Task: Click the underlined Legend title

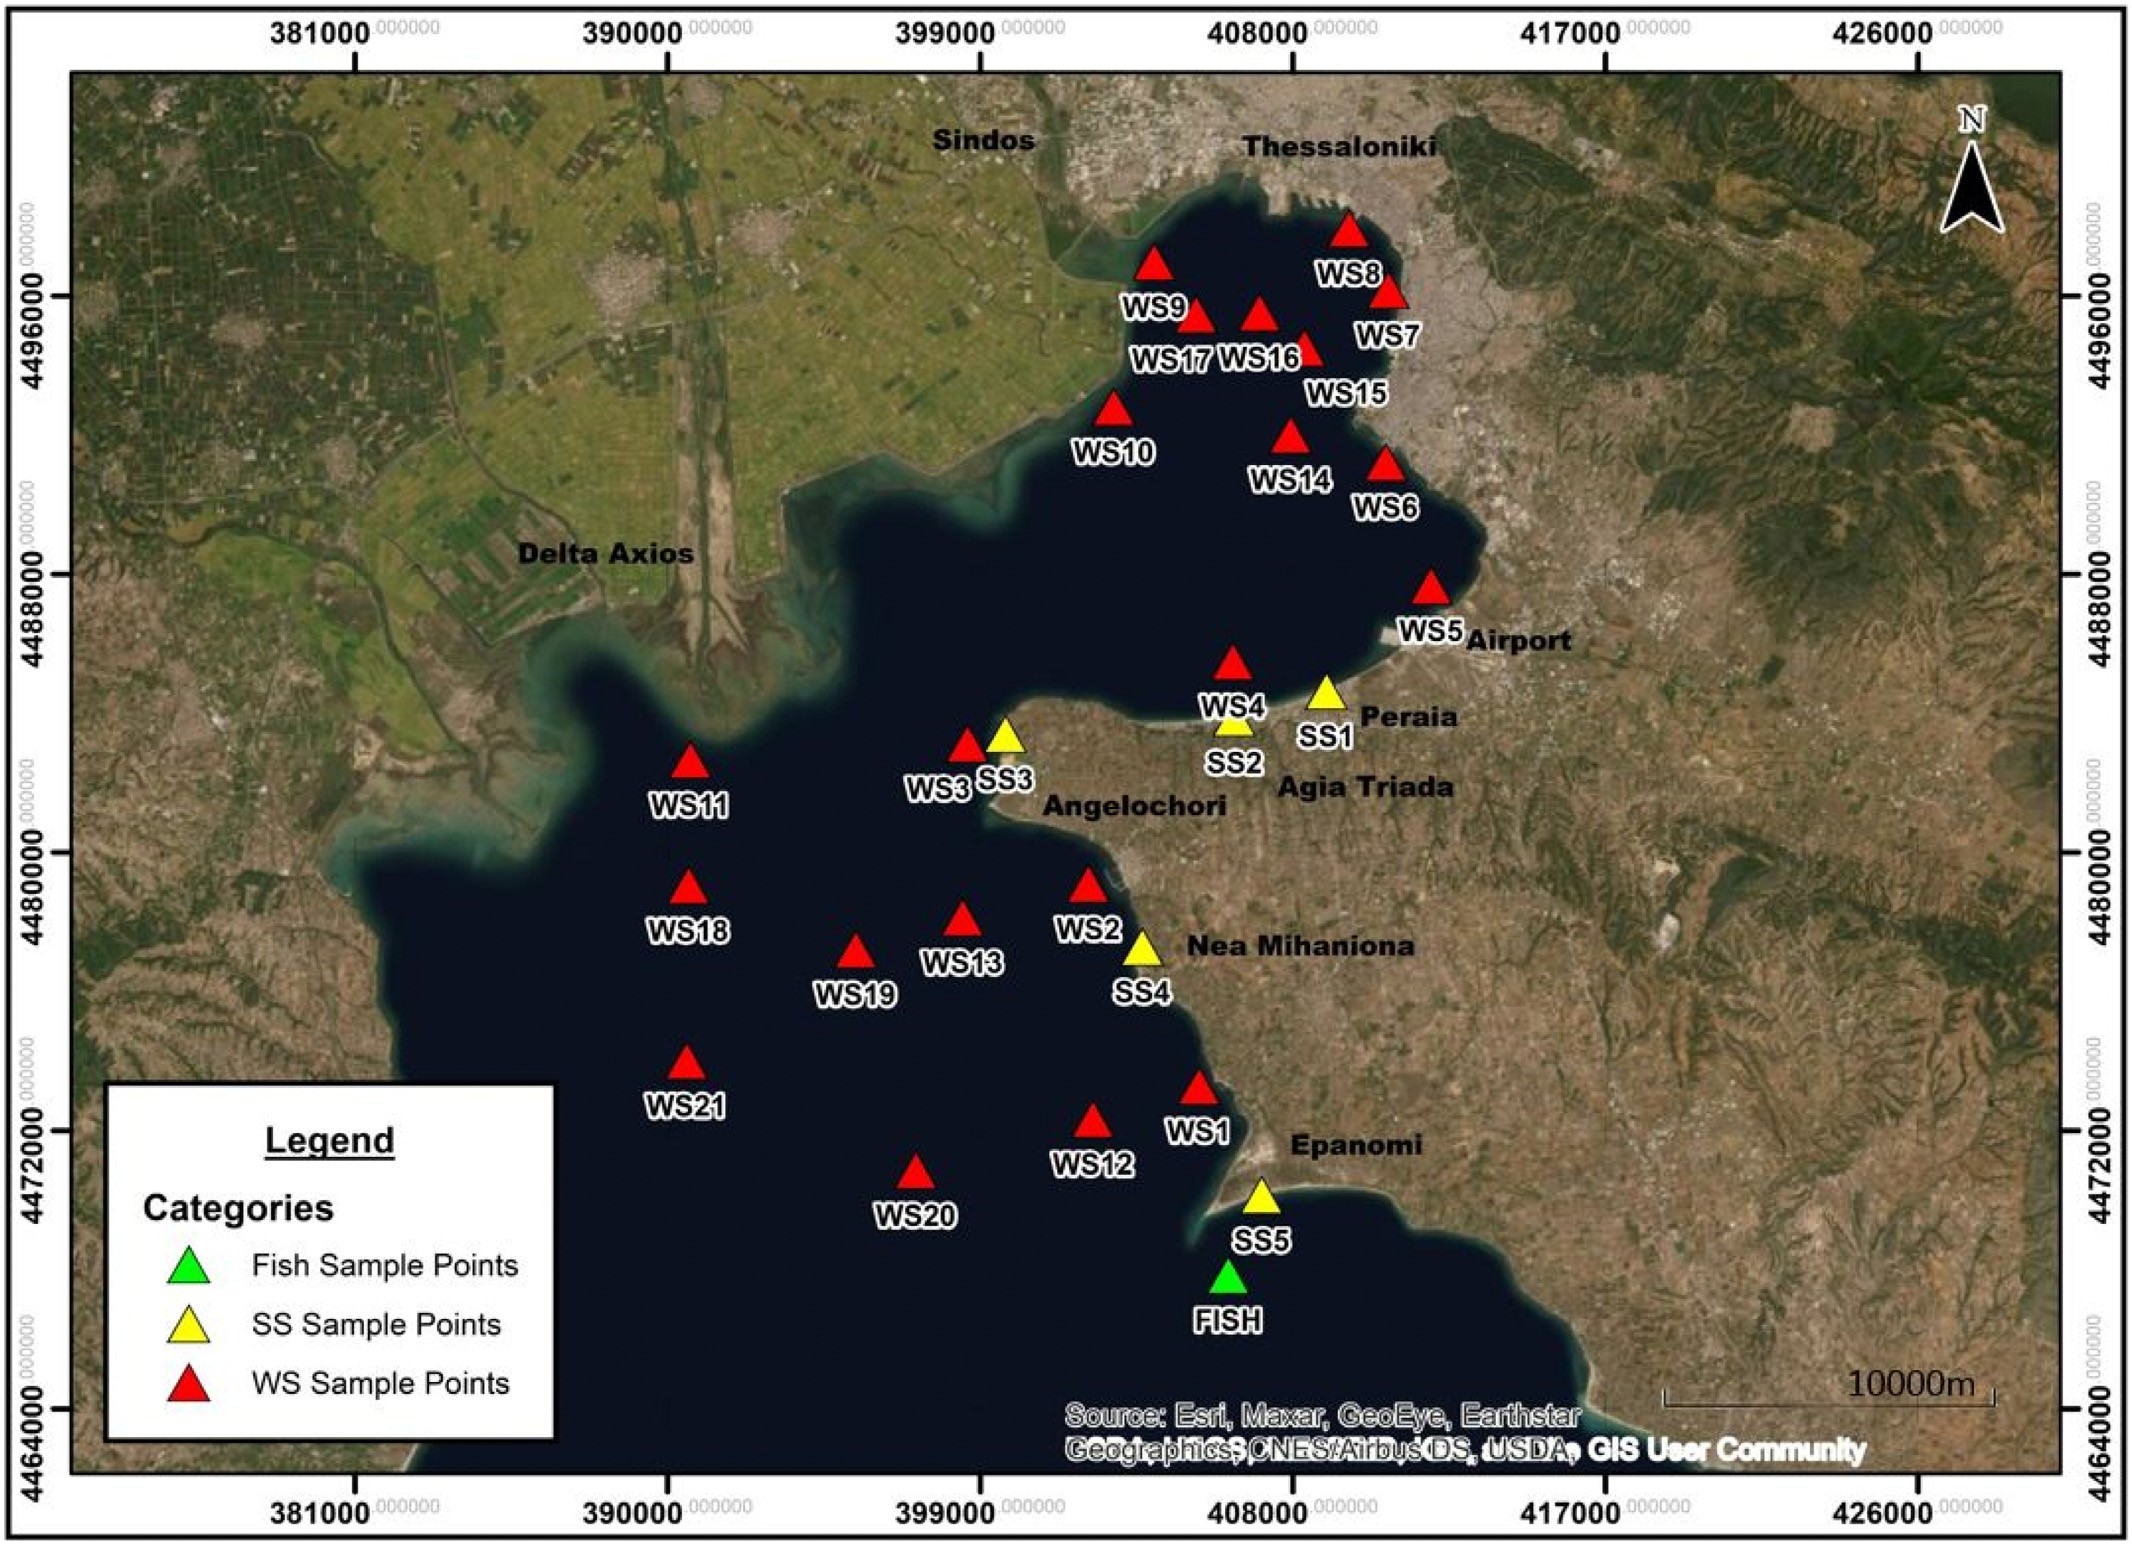Action: [x=329, y=1141]
